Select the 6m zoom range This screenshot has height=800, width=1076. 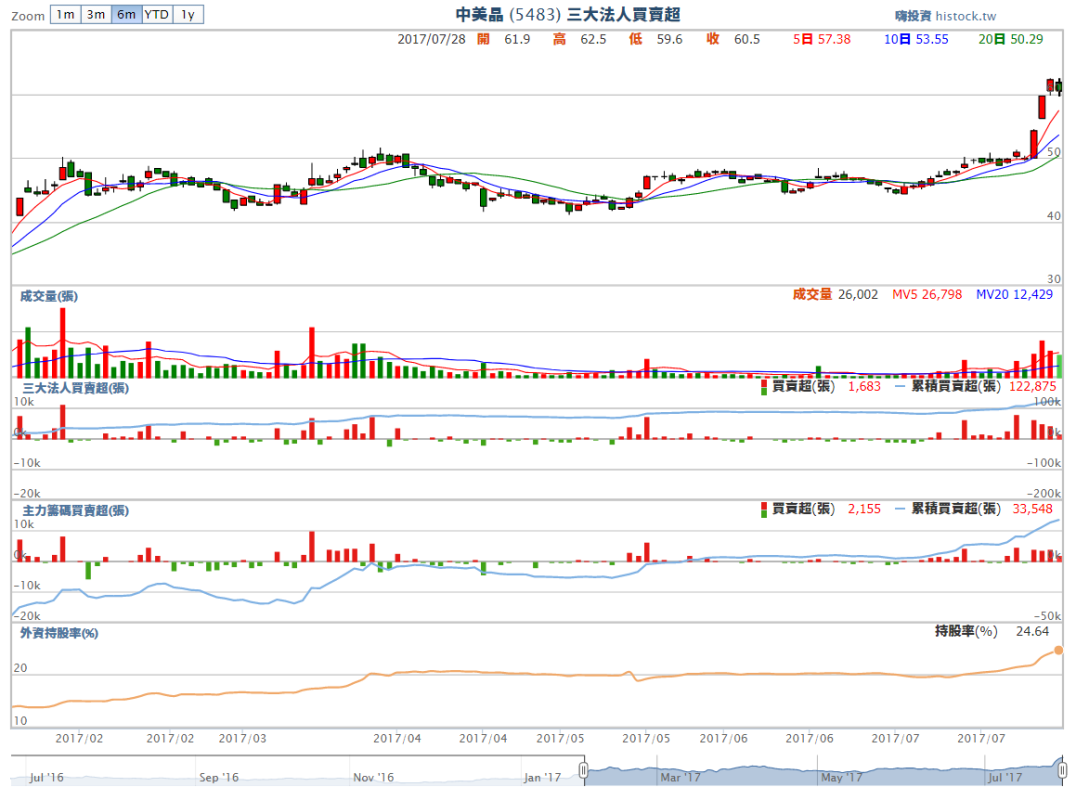125,14
